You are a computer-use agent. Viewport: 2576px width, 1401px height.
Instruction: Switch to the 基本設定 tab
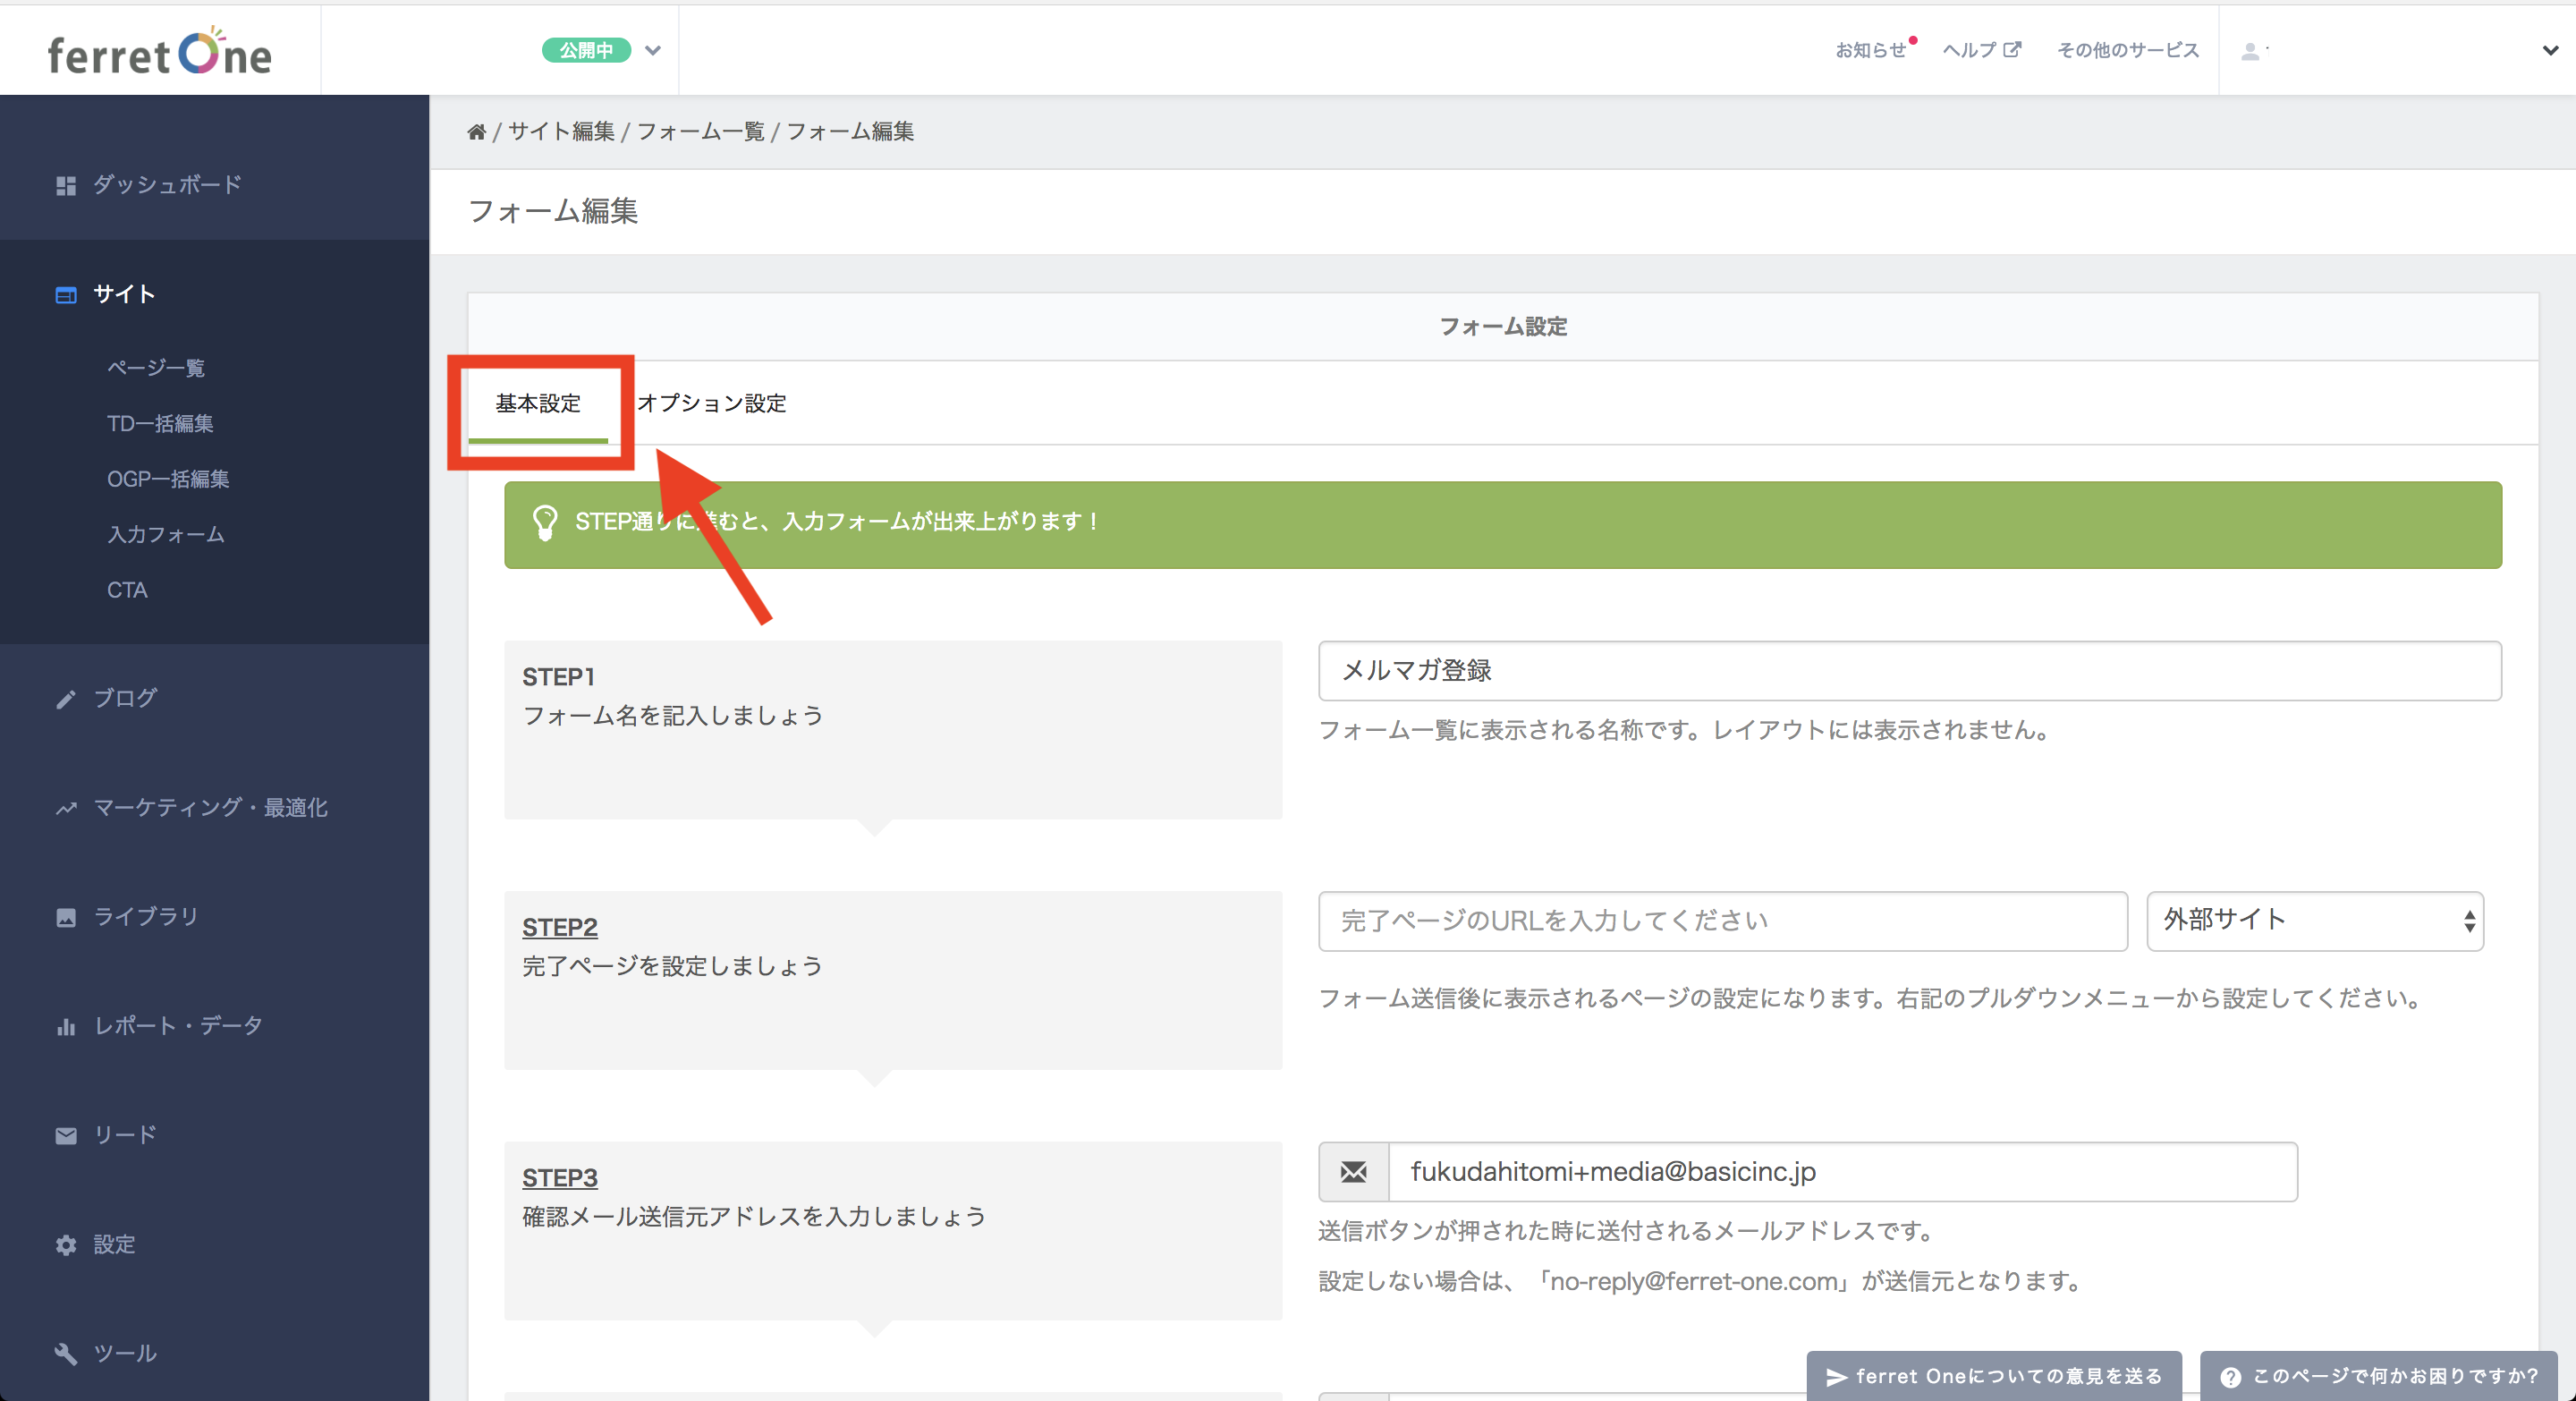(538, 404)
